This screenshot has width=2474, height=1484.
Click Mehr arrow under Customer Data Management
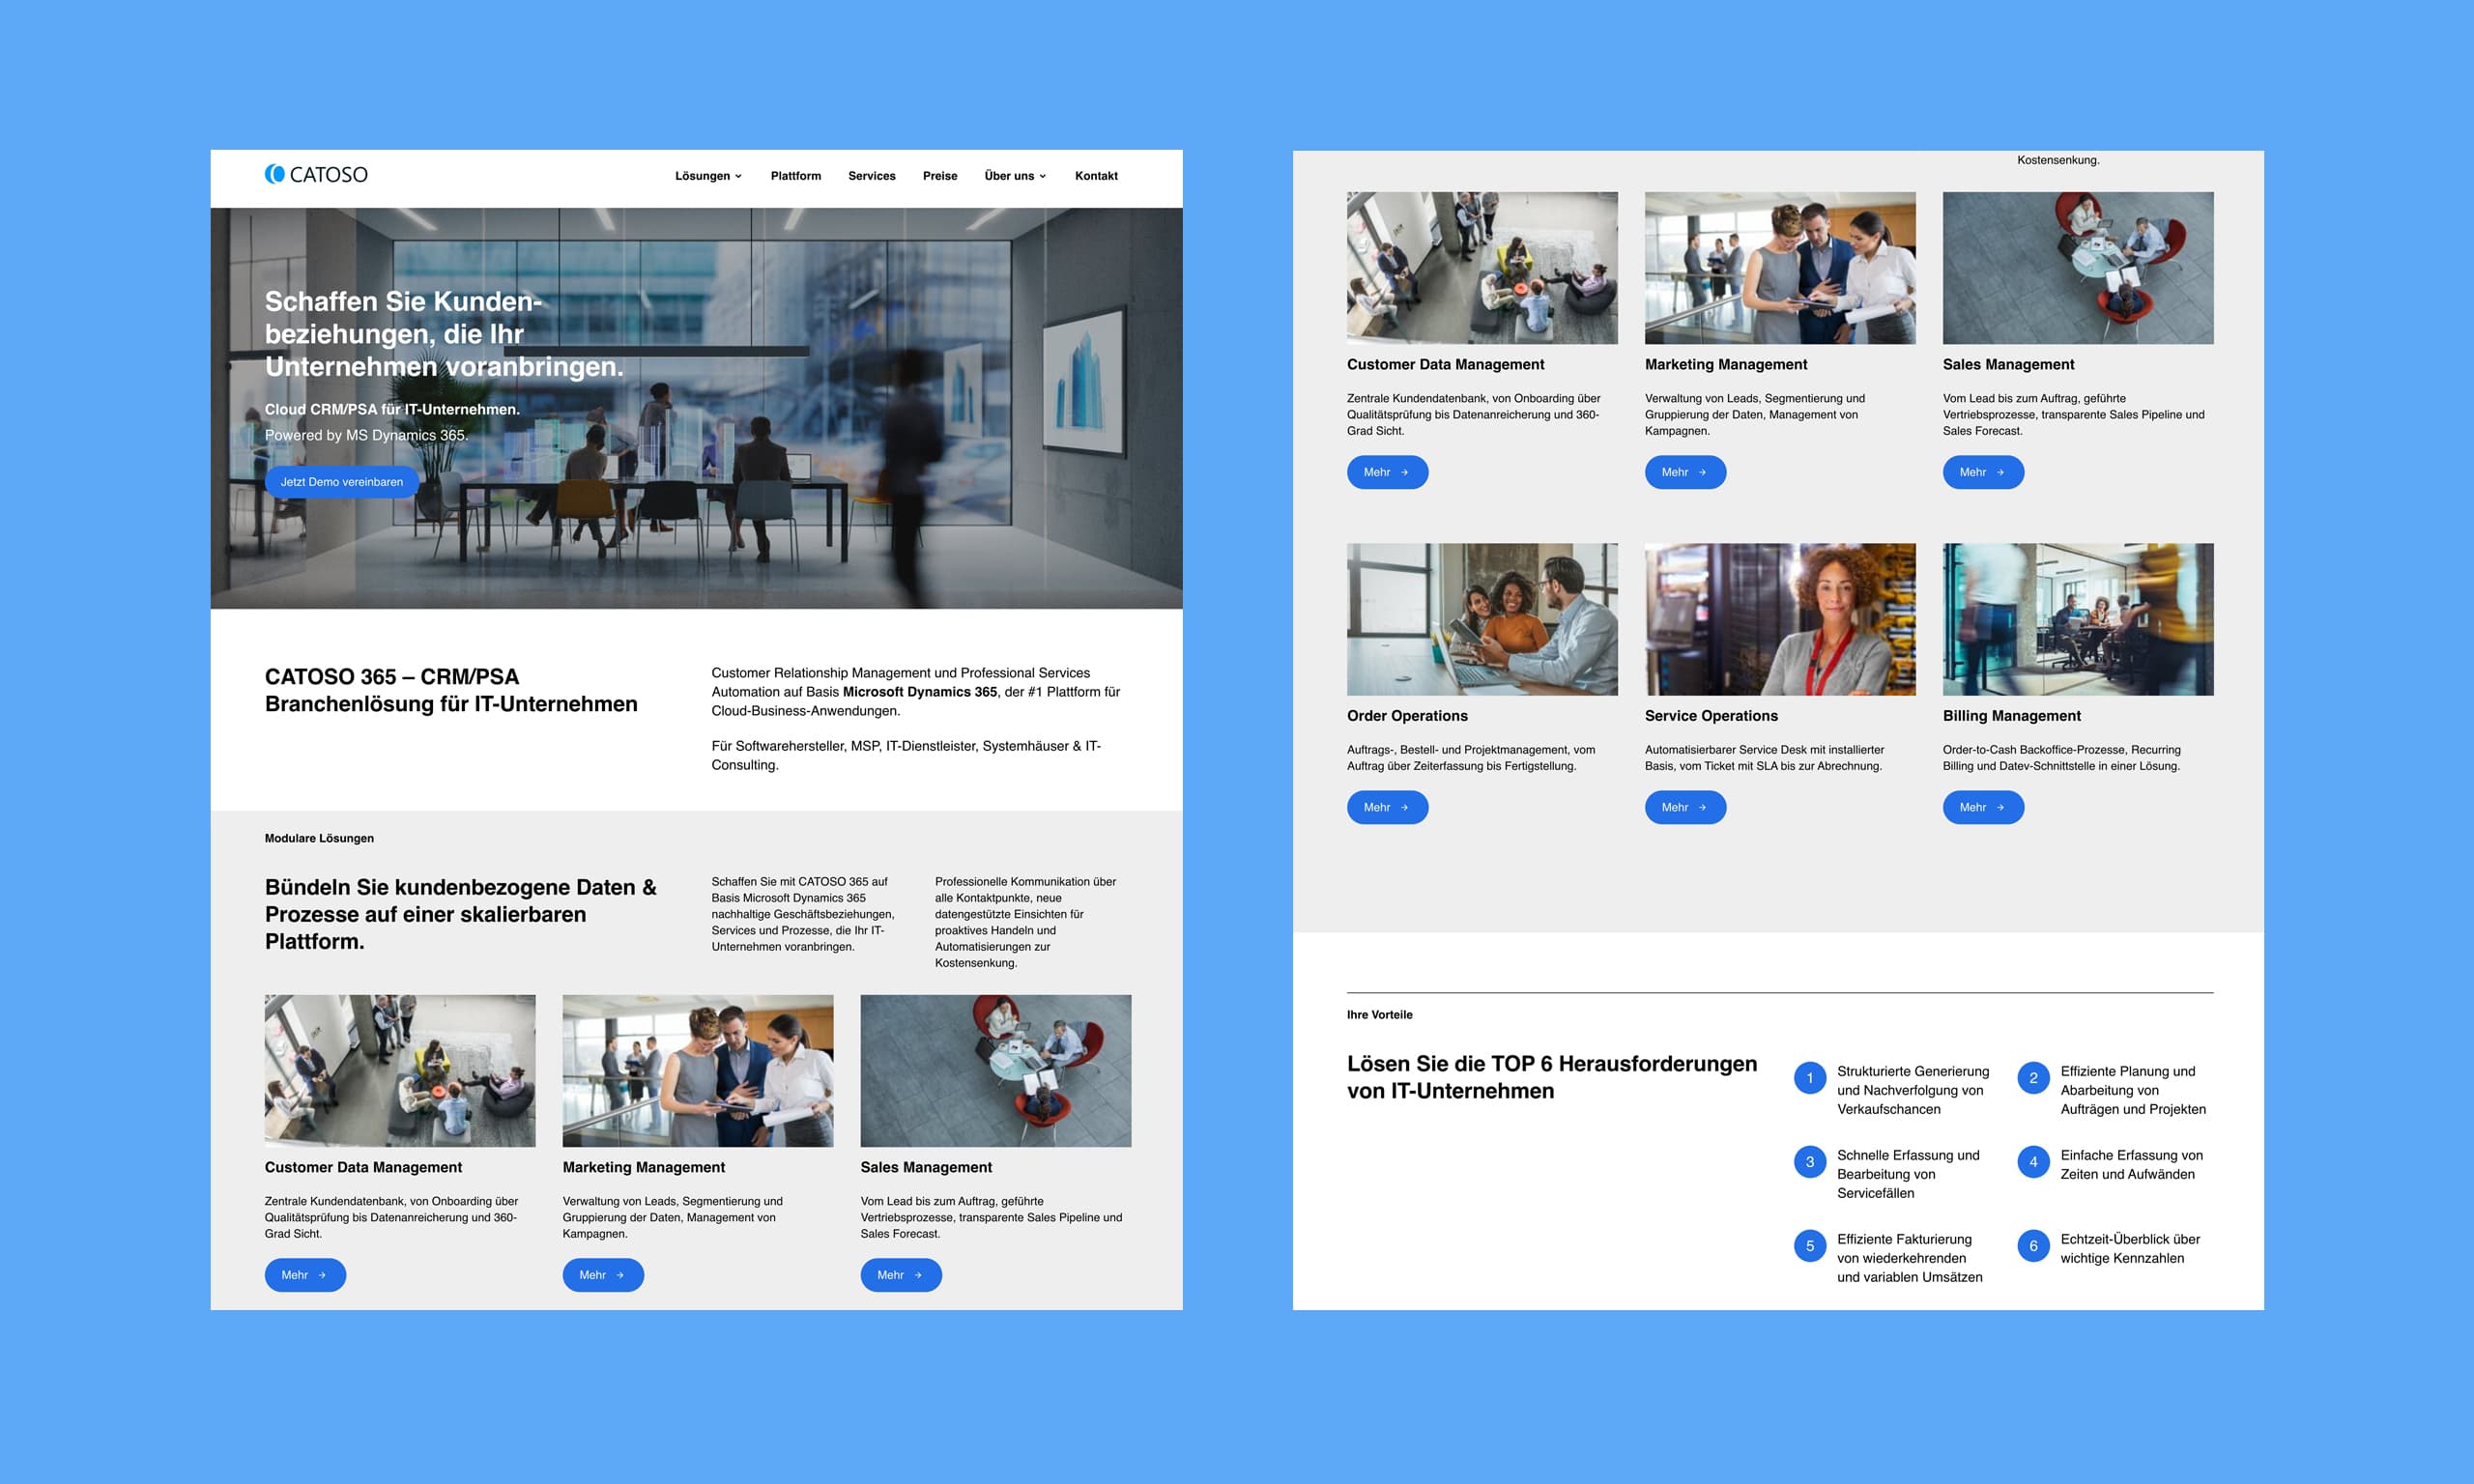[302, 1273]
